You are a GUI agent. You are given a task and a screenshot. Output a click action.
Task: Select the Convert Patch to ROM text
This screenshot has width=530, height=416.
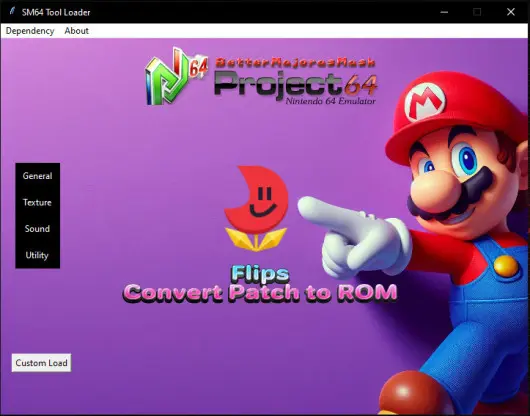[260, 292]
